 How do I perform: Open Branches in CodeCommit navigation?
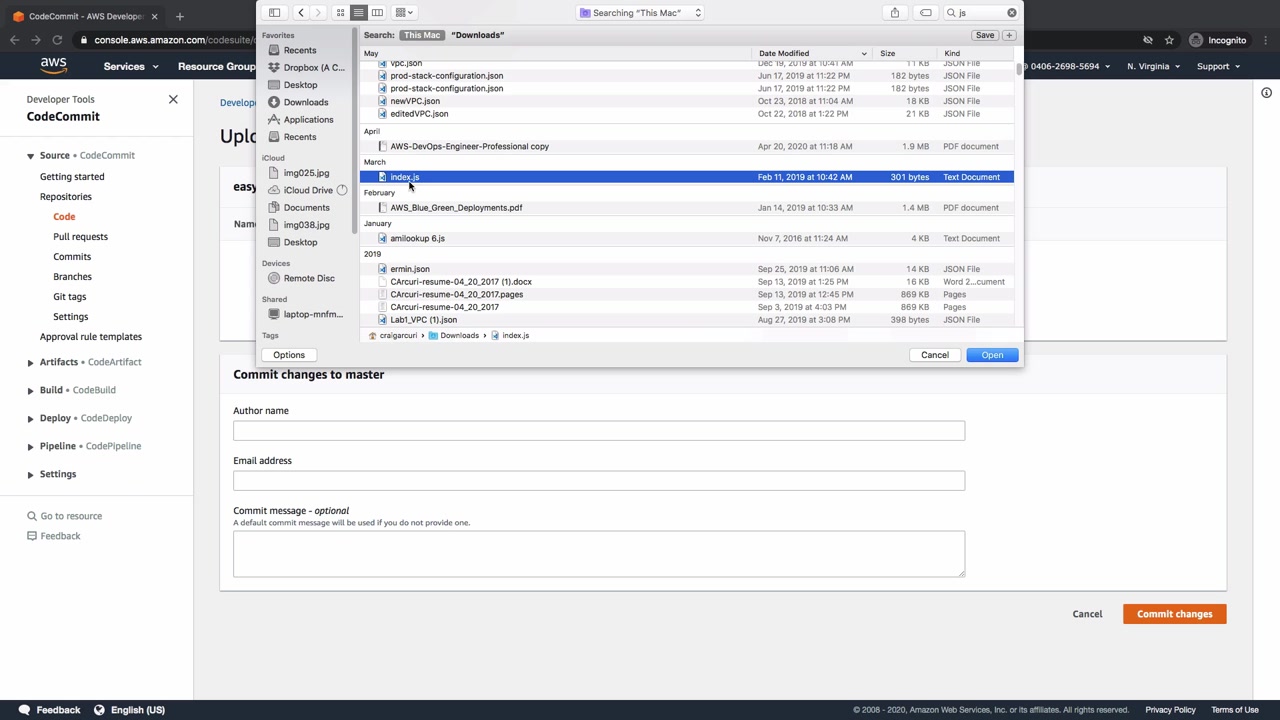click(72, 277)
